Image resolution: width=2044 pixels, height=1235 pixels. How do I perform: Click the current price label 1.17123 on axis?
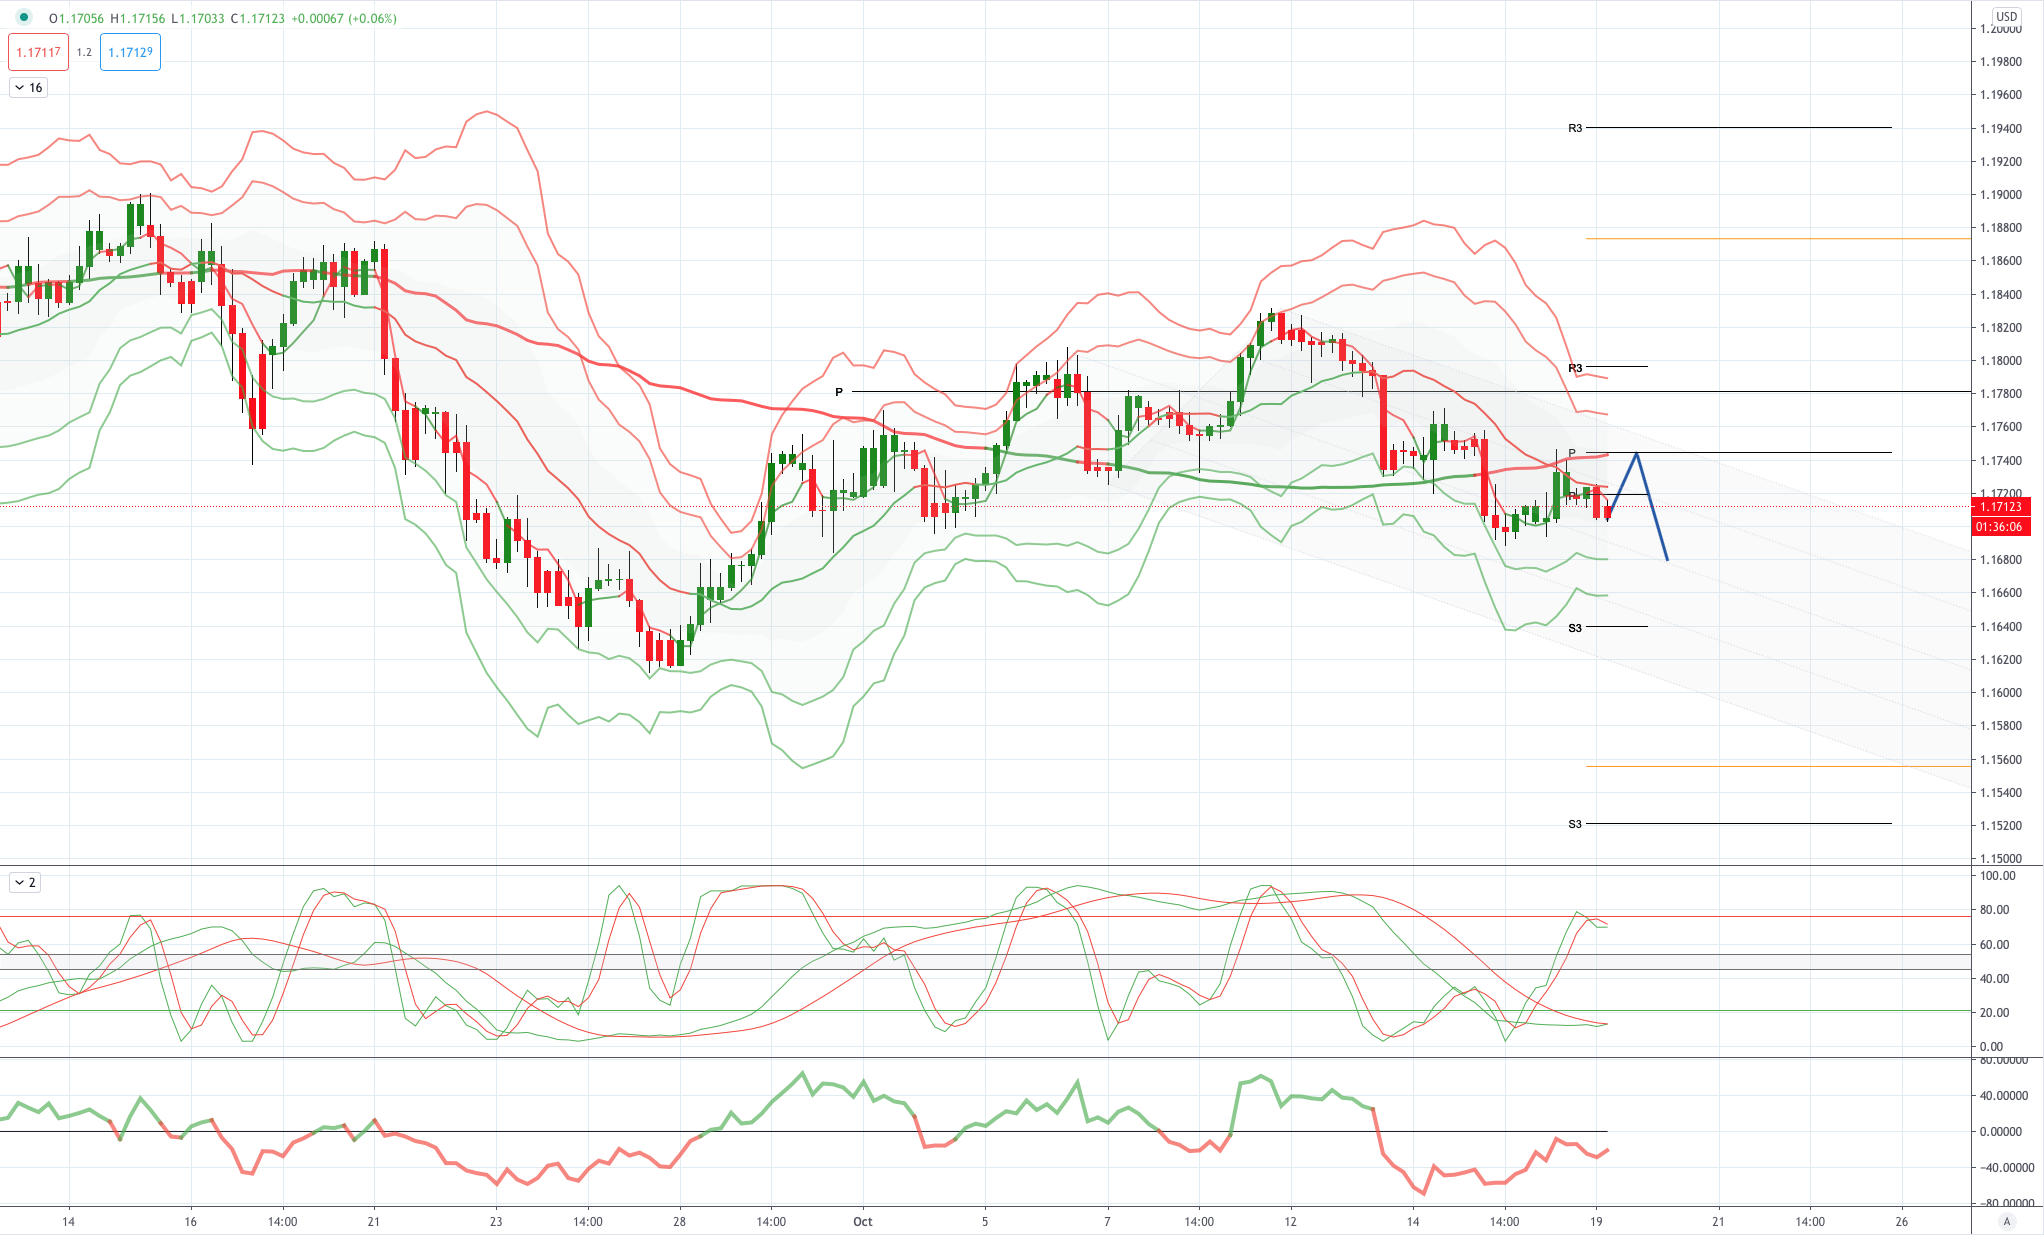(2000, 506)
